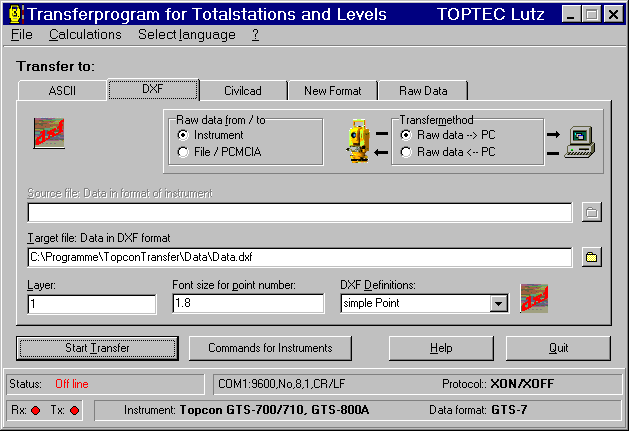Open the File menu

(21, 34)
